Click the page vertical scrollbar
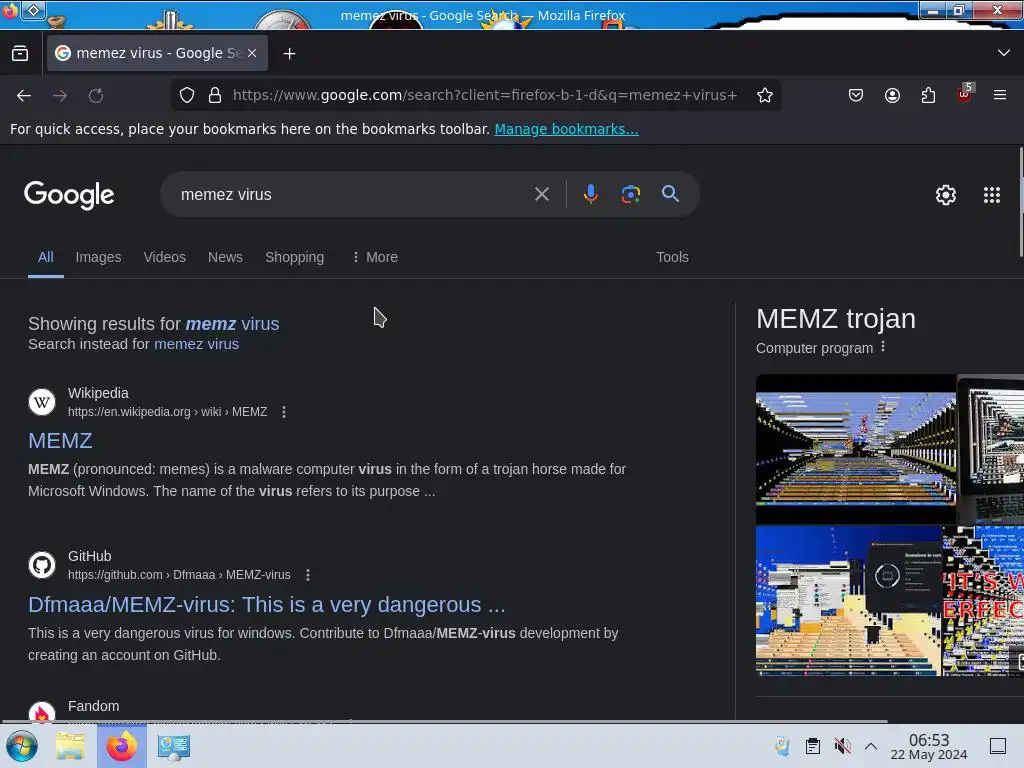The height and width of the screenshot is (768, 1024). [1021, 202]
